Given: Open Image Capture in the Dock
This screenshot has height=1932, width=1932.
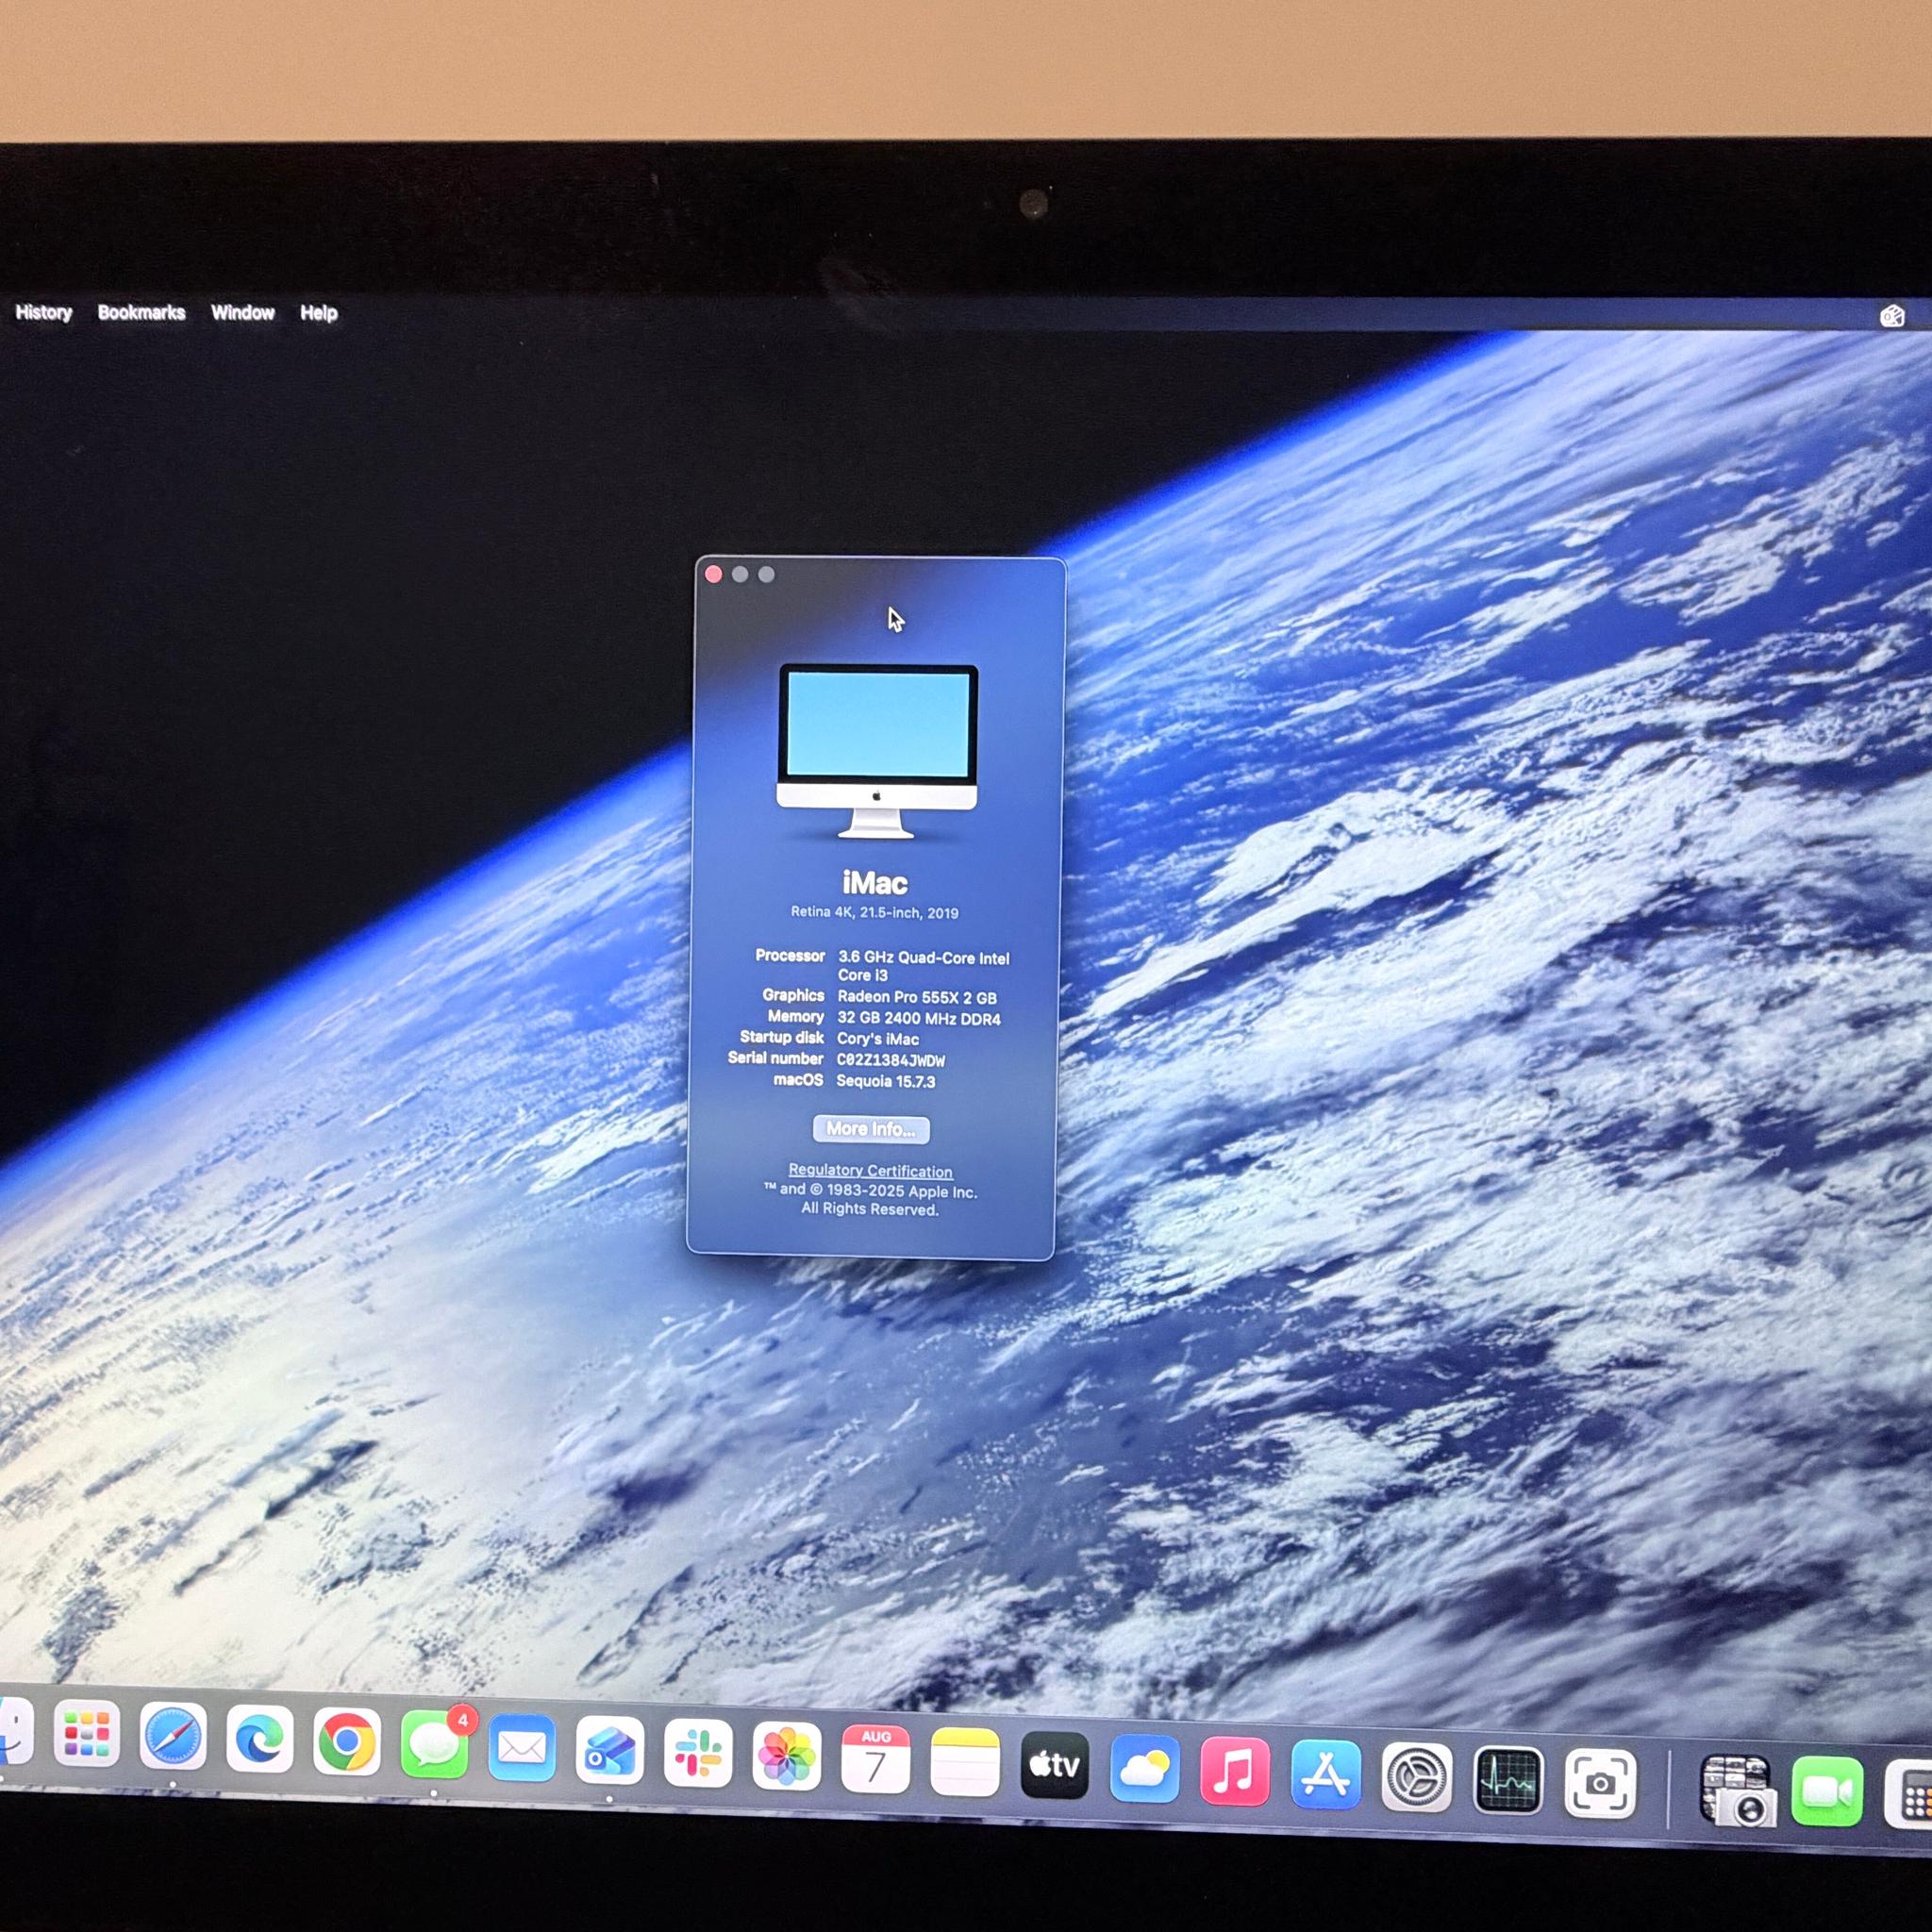Looking at the screenshot, I should click(1737, 1790).
